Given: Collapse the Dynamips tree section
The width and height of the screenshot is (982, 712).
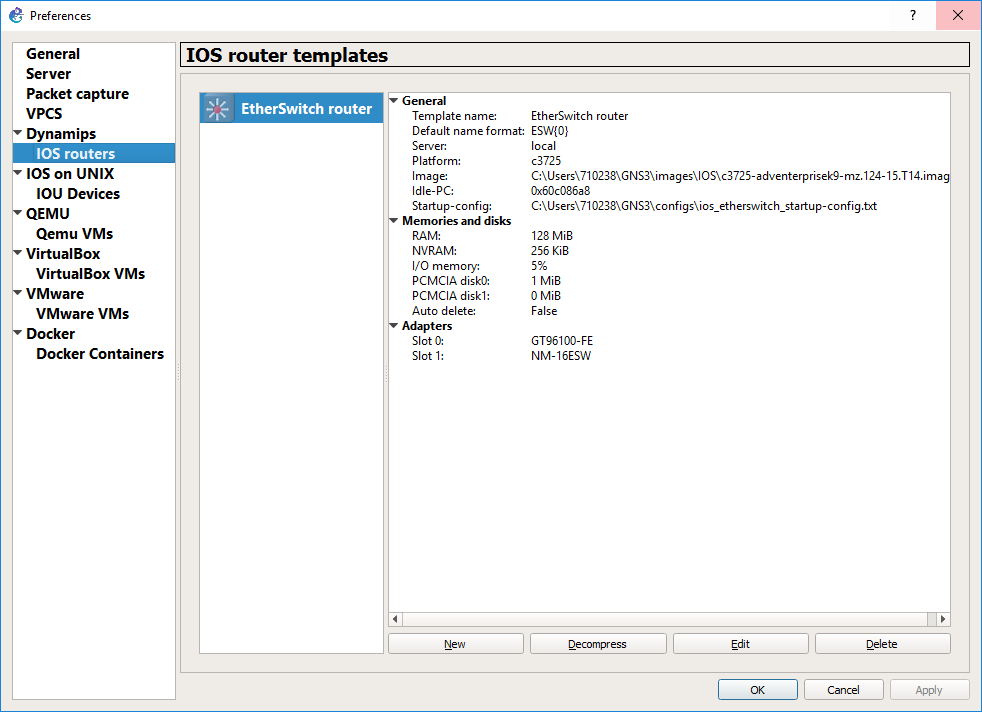Looking at the screenshot, I should tap(18, 133).
